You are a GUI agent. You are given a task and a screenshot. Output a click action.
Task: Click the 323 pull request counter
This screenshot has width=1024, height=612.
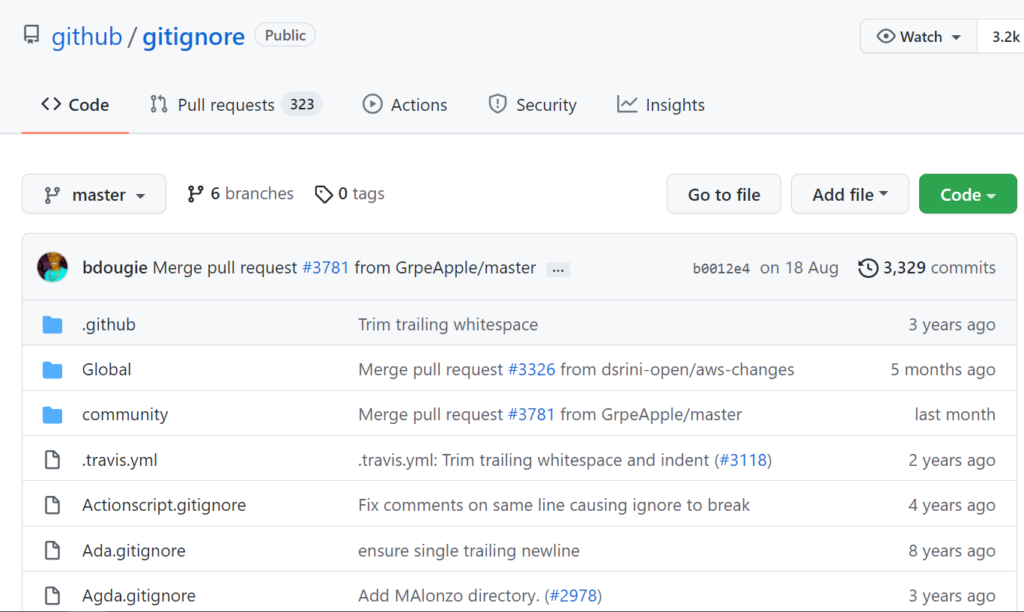(x=302, y=105)
